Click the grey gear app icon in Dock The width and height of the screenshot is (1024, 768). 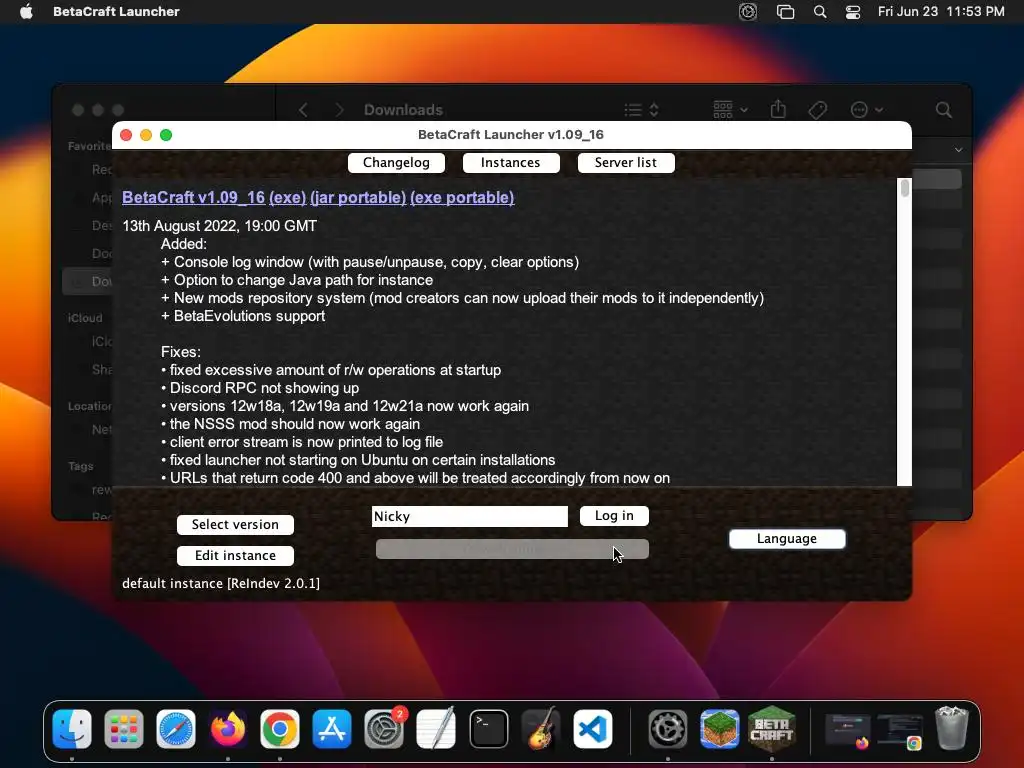[x=667, y=729]
